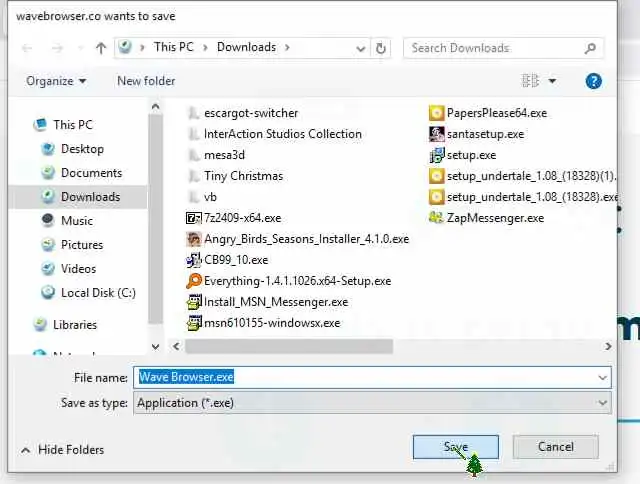Select Music in navigation pane

(x=77, y=221)
